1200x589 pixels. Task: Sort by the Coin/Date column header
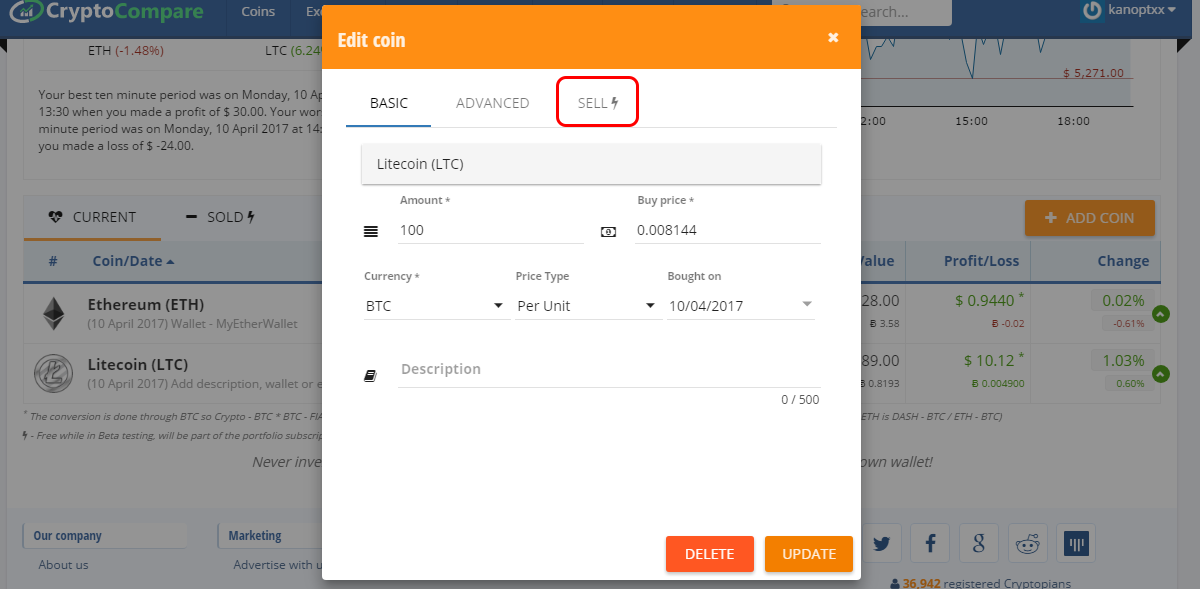tap(133, 261)
